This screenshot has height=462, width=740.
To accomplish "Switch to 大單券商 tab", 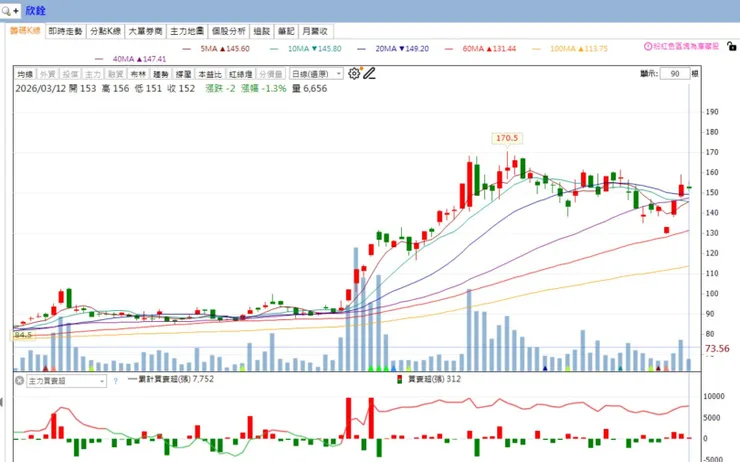I will (145, 31).
